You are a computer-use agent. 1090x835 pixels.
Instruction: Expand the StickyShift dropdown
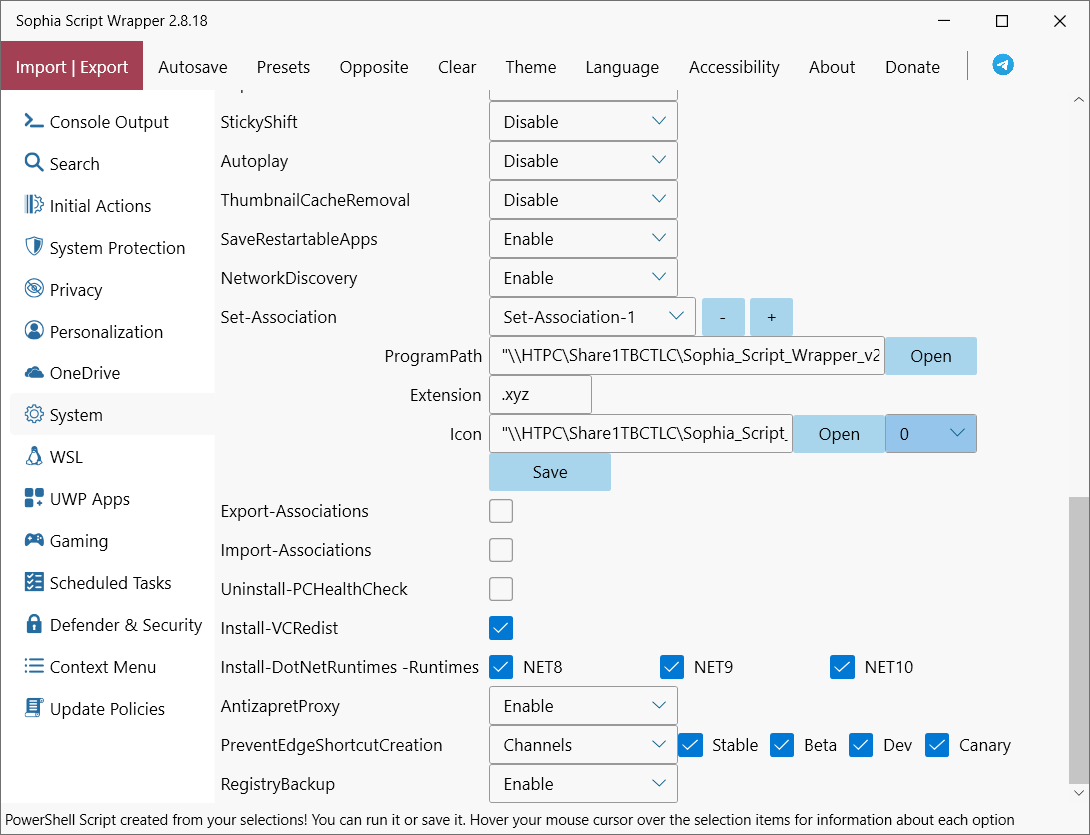pos(583,122)
